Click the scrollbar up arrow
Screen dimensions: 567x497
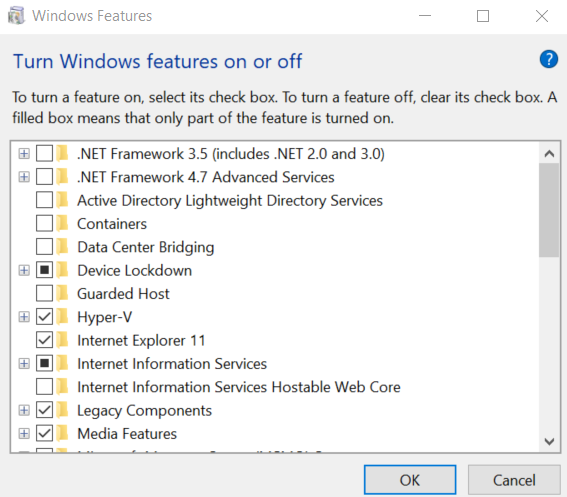click(549, 154)
